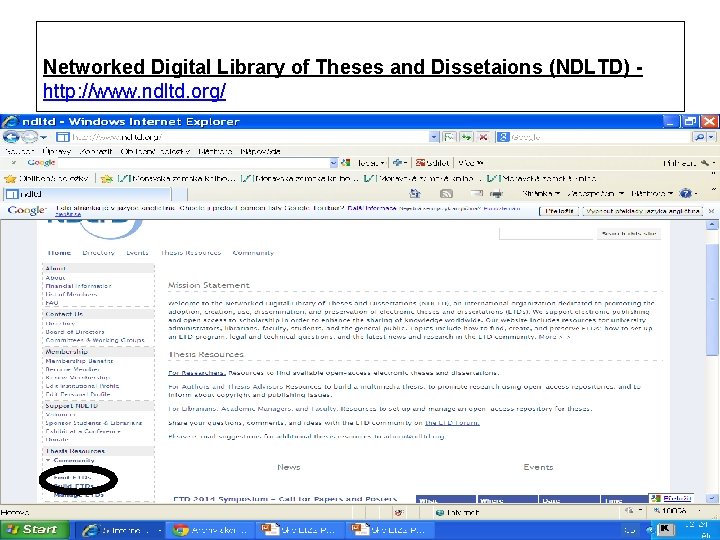The height and width of the screenshot is (540, 720).
Task: Open the Directory item in the NDLTD top navigation
Action: tap(98, 253)
